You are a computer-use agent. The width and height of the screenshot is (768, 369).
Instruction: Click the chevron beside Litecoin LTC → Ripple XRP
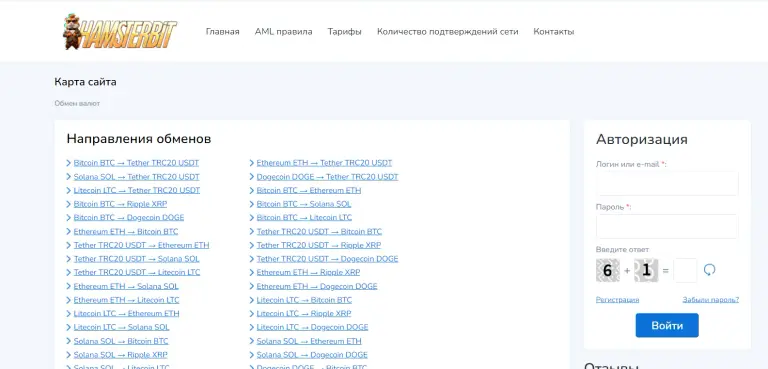(x=252, y=314)
